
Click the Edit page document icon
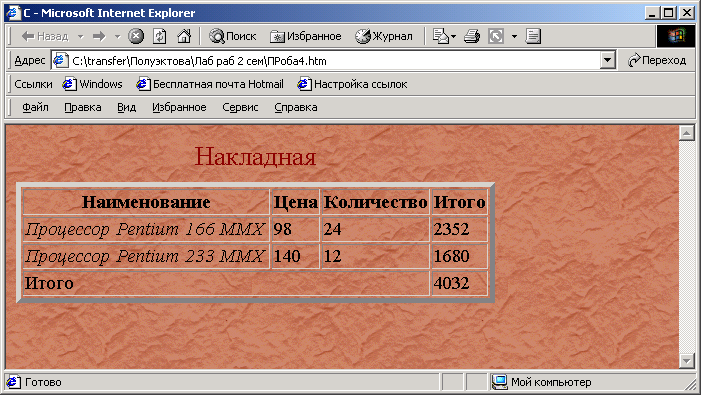(x=533, y=36)
